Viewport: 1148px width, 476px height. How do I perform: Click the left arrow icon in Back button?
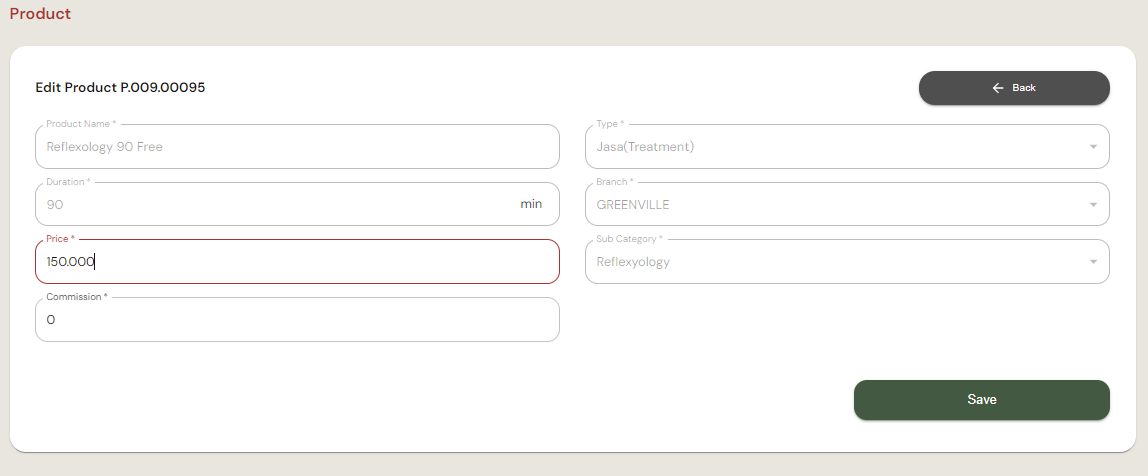[997, 88]
